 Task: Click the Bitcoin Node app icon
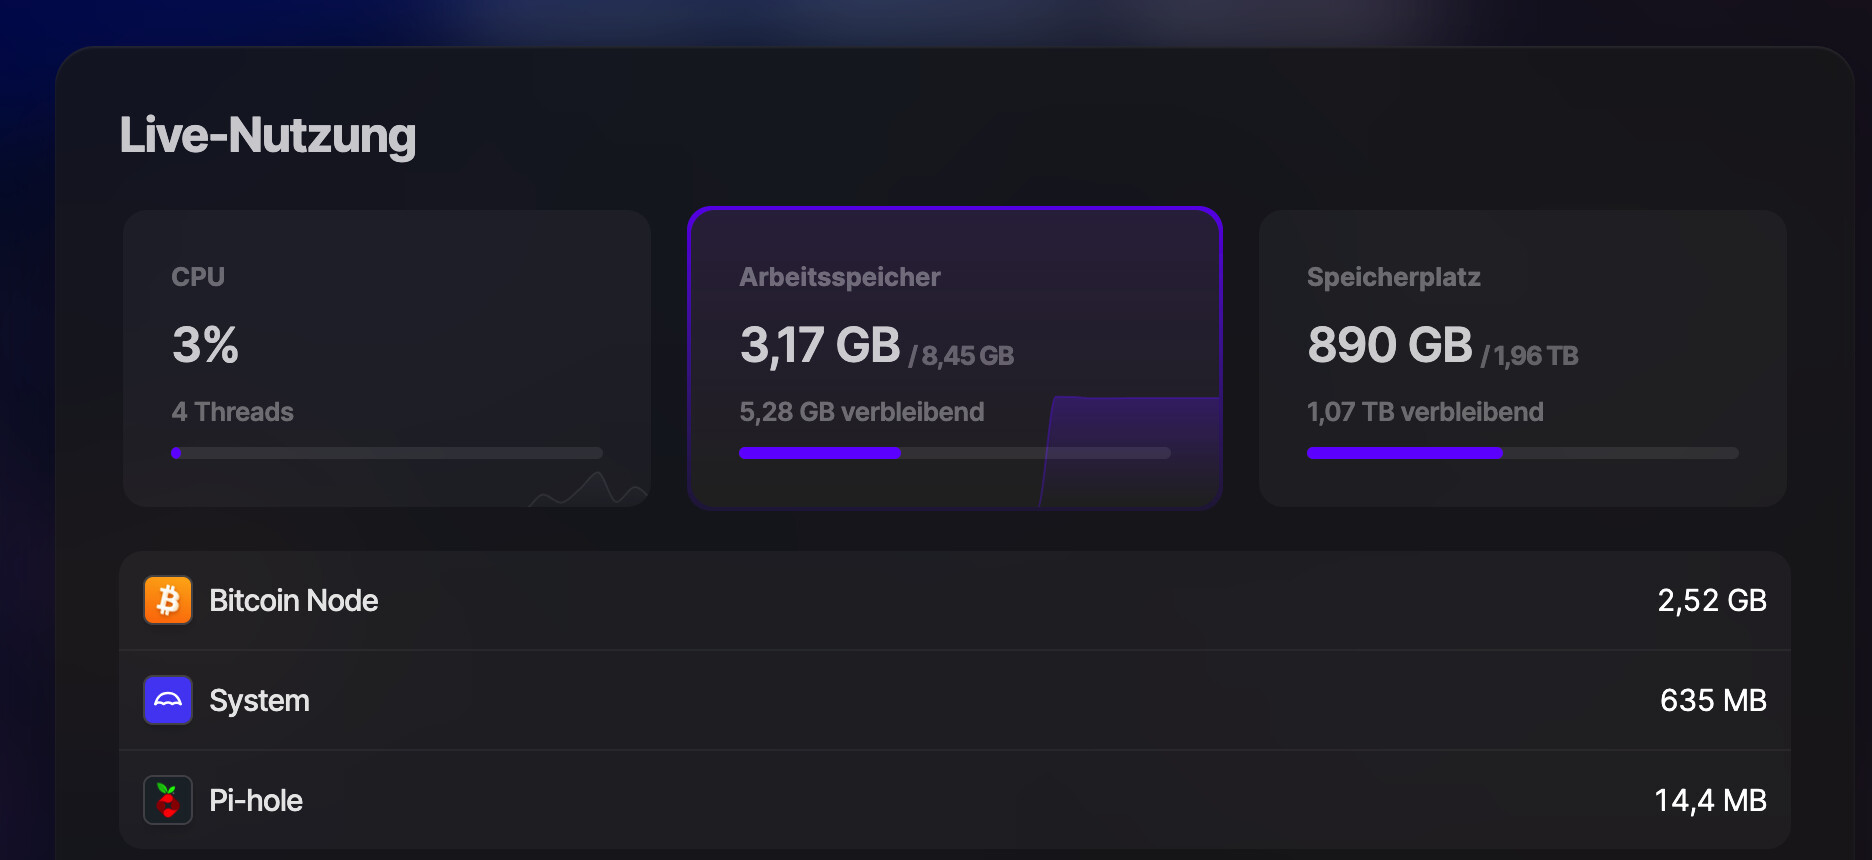pyautogui.click(x=168, y=600)
